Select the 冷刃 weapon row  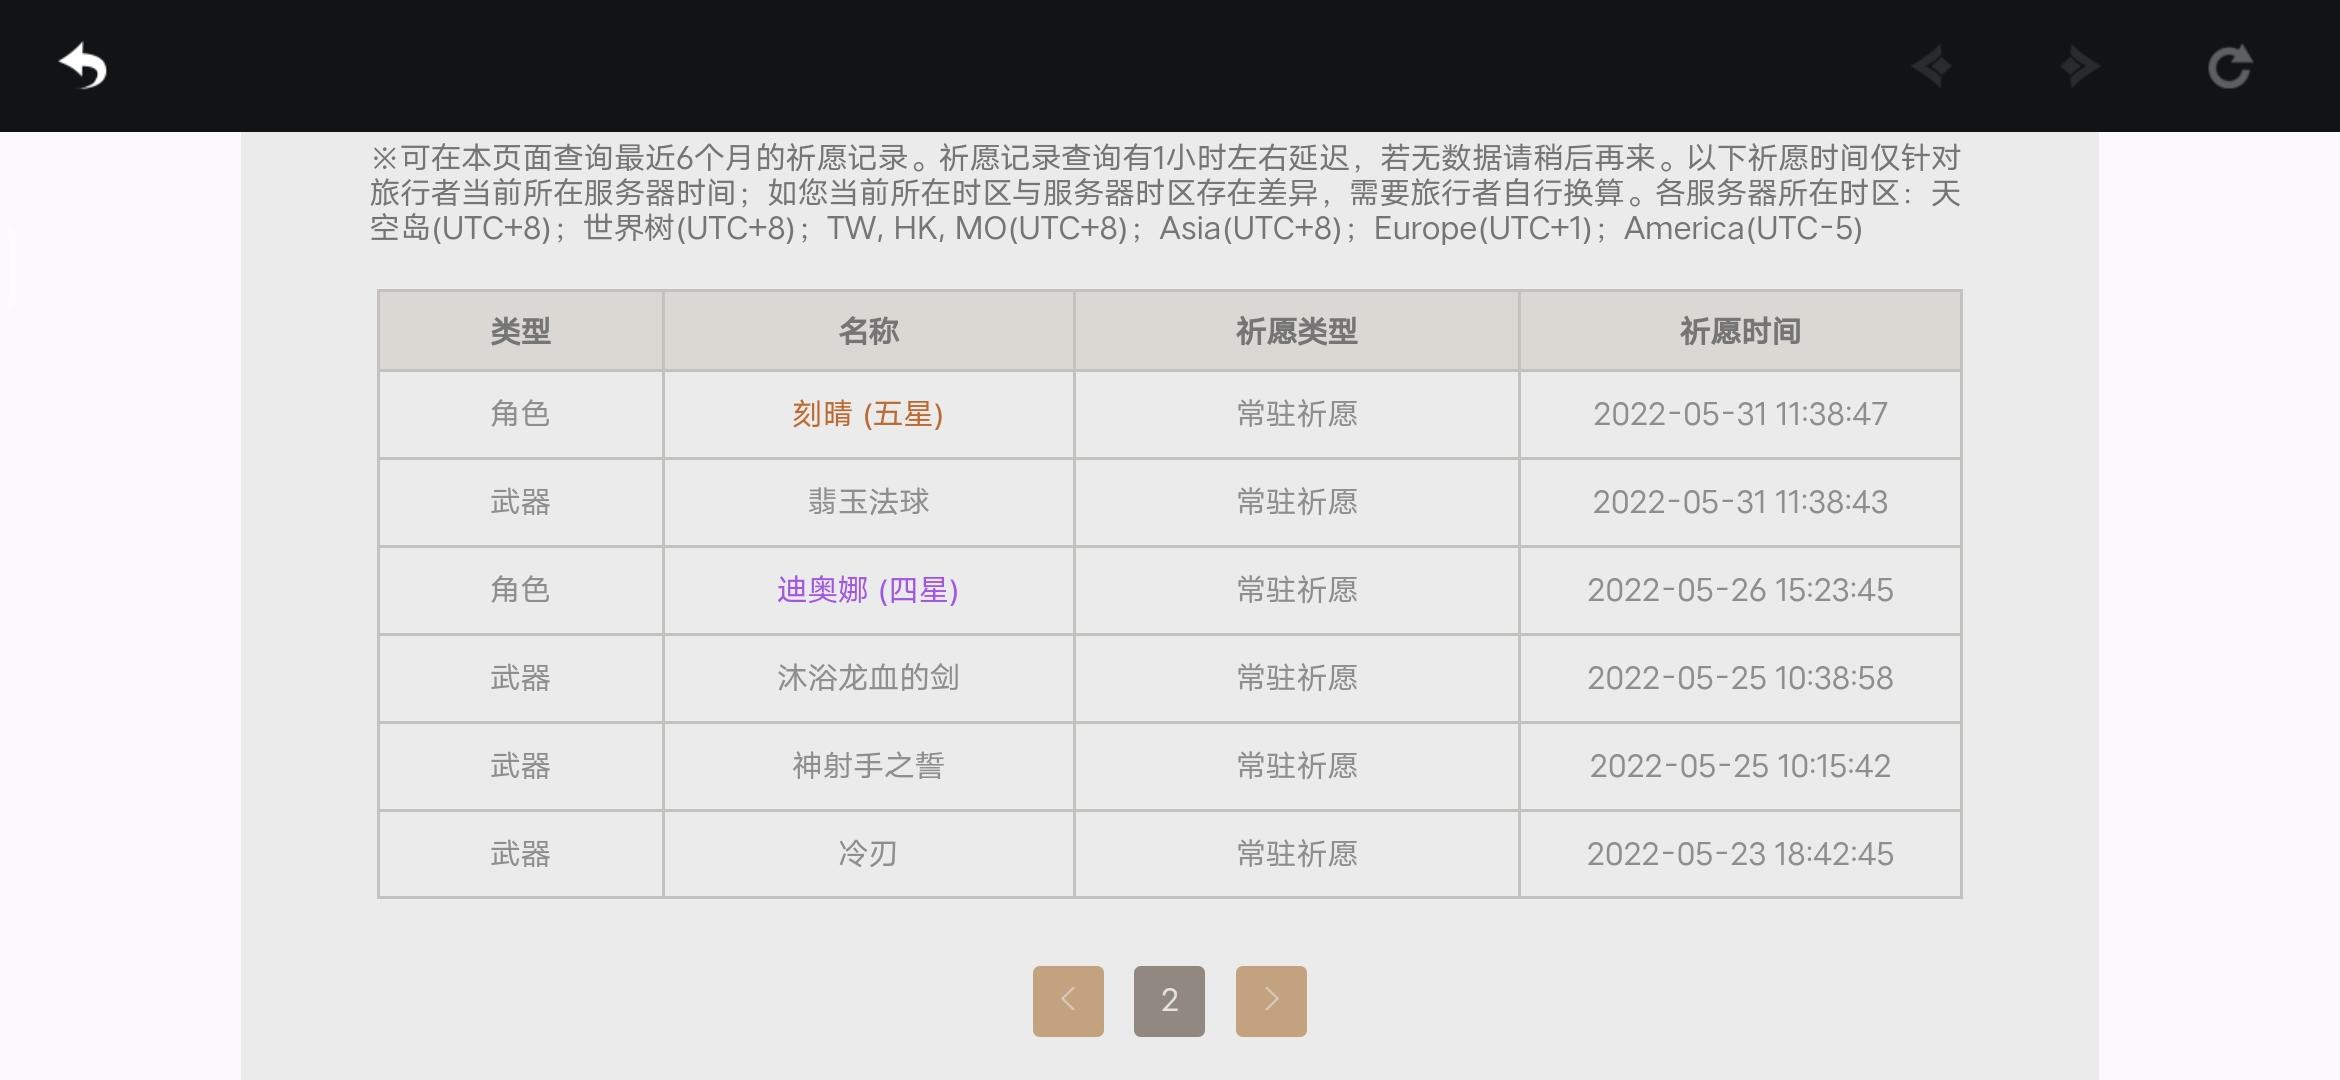click(x=1169, y=854)
